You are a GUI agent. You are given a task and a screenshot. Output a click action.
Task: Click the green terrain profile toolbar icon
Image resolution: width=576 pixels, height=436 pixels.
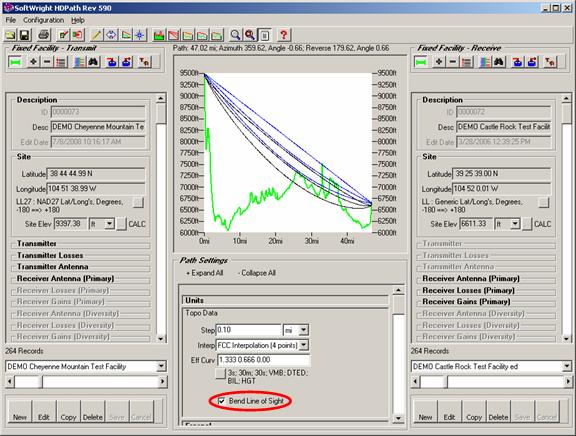tap(159, 35)
